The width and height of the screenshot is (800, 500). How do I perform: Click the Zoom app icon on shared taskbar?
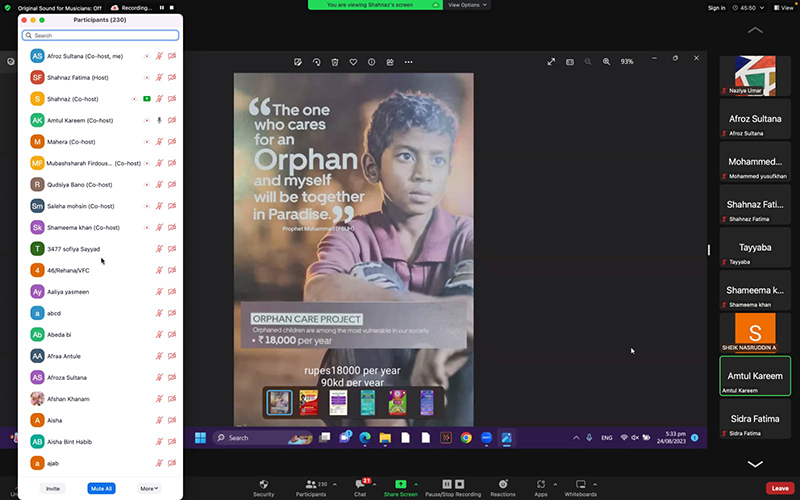pos(486,438)
